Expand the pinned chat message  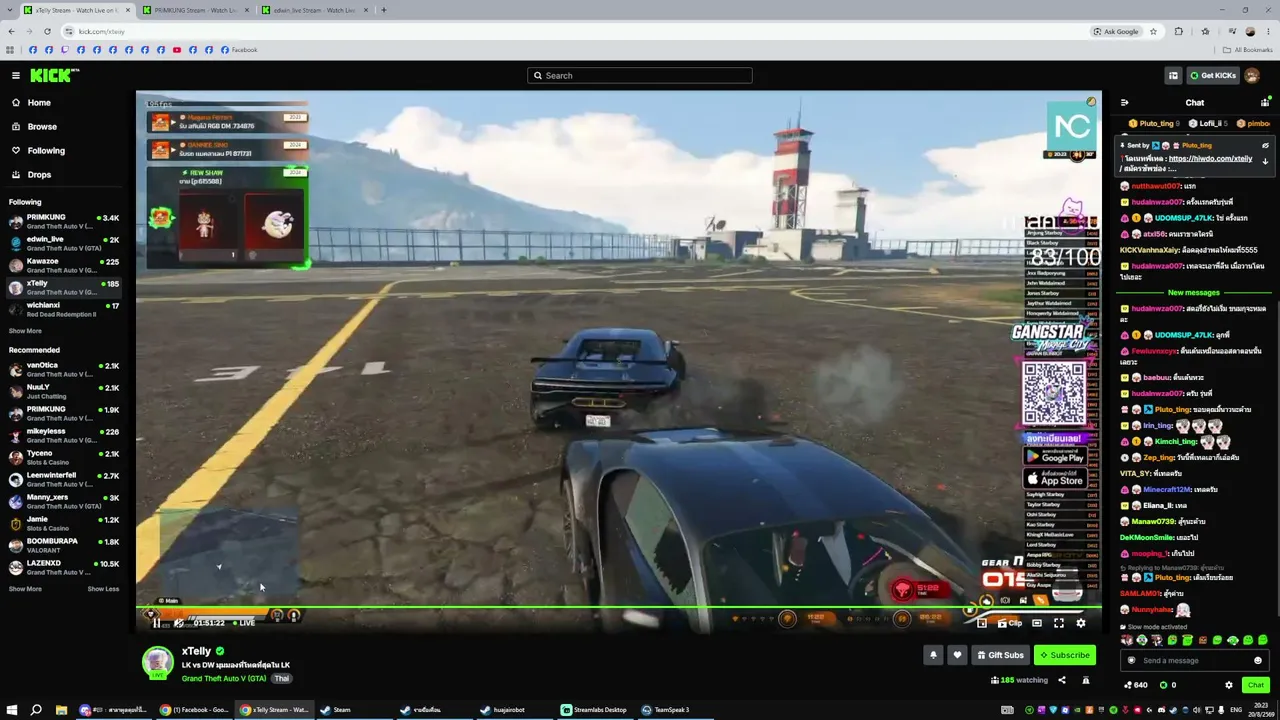[1265, 161]
